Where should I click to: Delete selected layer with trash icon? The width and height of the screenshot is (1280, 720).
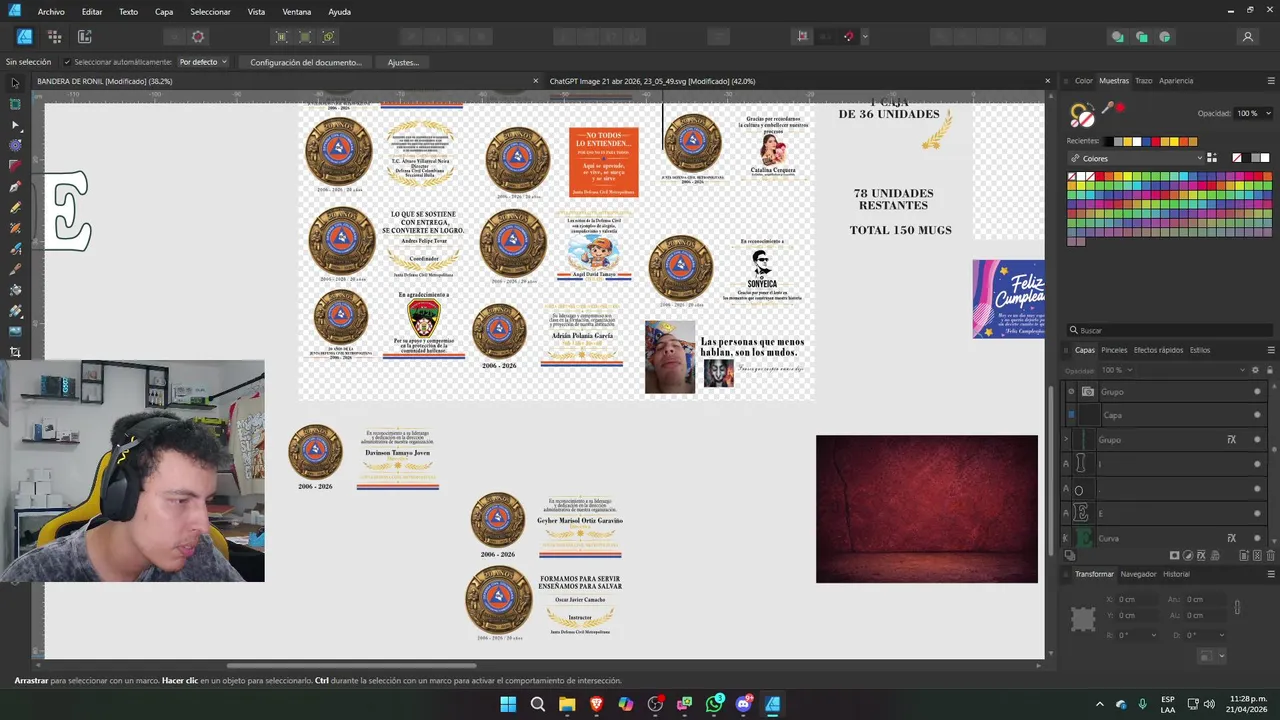tap(1270, 555)
